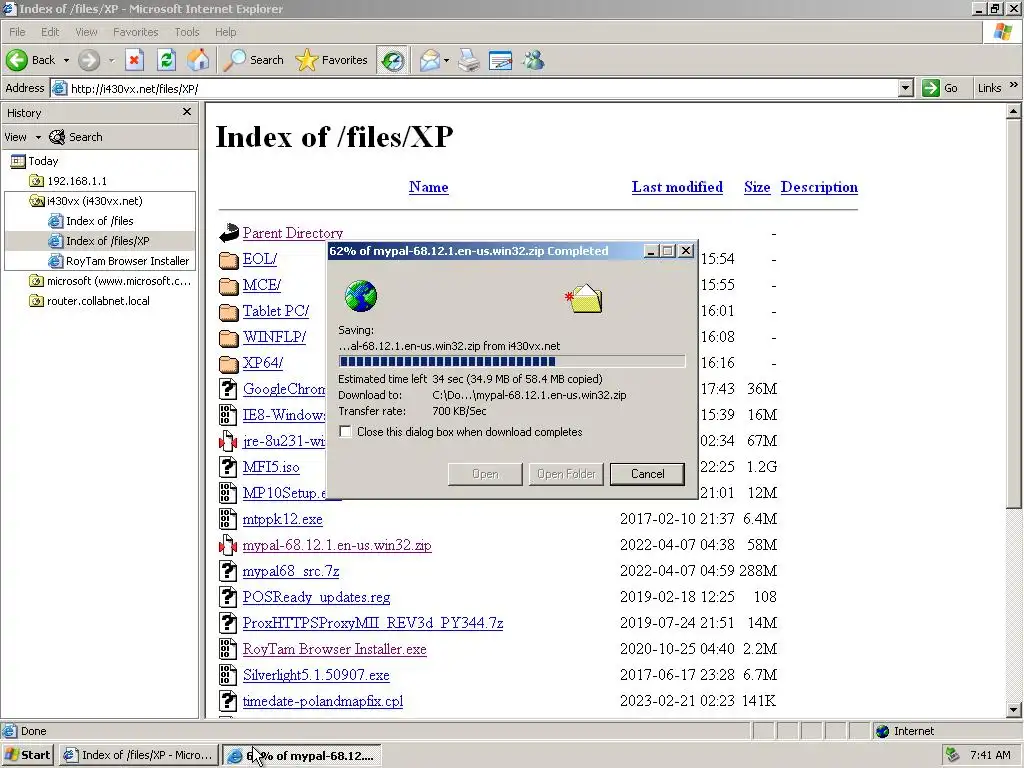1024x768 pixels.
Task: Expand the 192.168.1.1 history folder
Action: 69,181
